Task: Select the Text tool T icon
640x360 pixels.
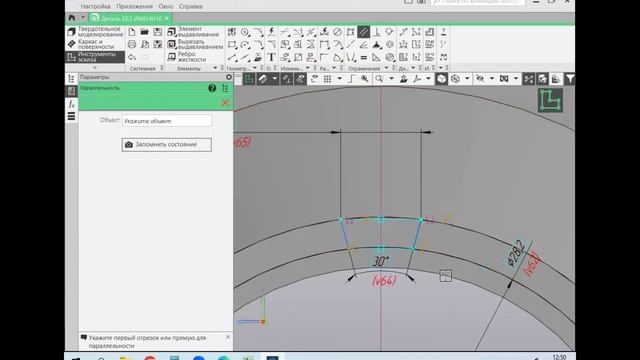Action: (271, 57)
